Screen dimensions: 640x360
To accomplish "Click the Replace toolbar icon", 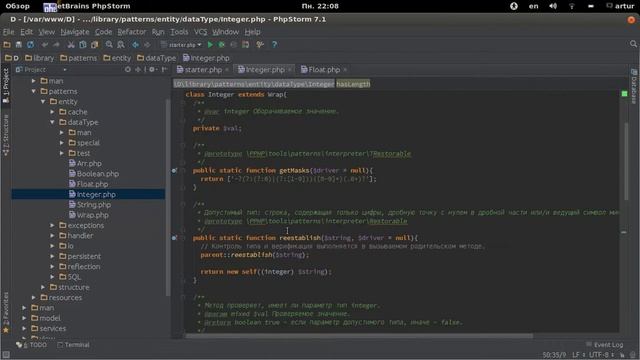I will point(121,45).
